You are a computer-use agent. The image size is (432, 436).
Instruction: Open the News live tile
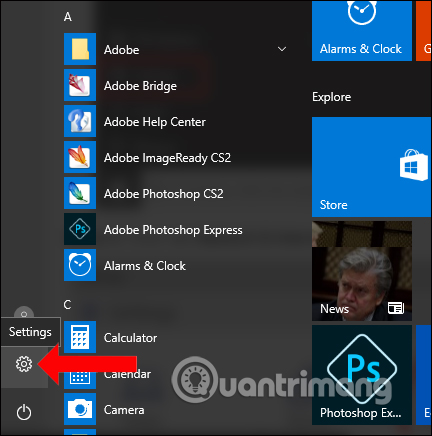[x=362, y=271]
